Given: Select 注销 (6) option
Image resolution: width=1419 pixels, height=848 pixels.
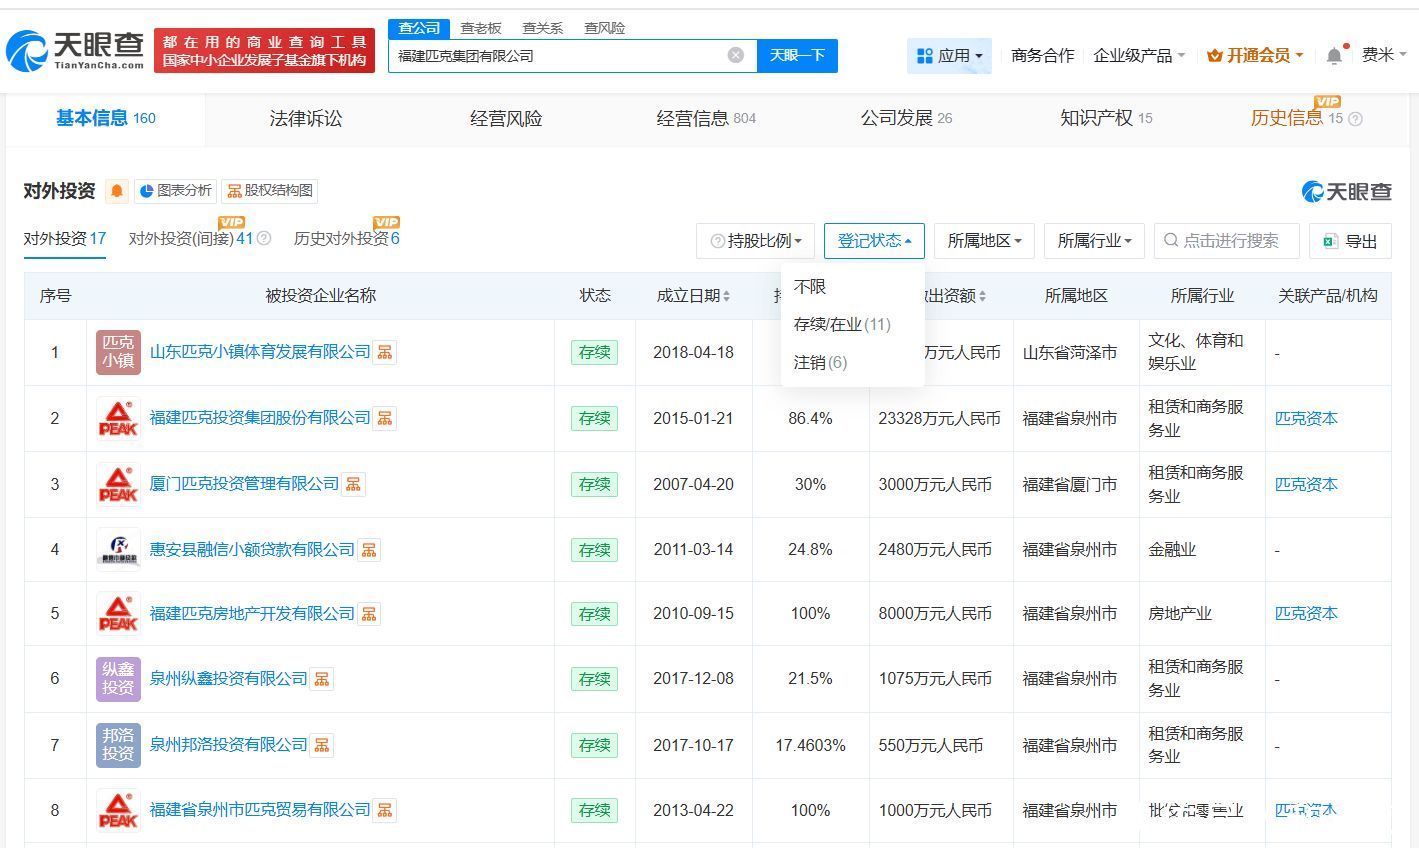Looking at the screenshot, I should pos(820,363).
